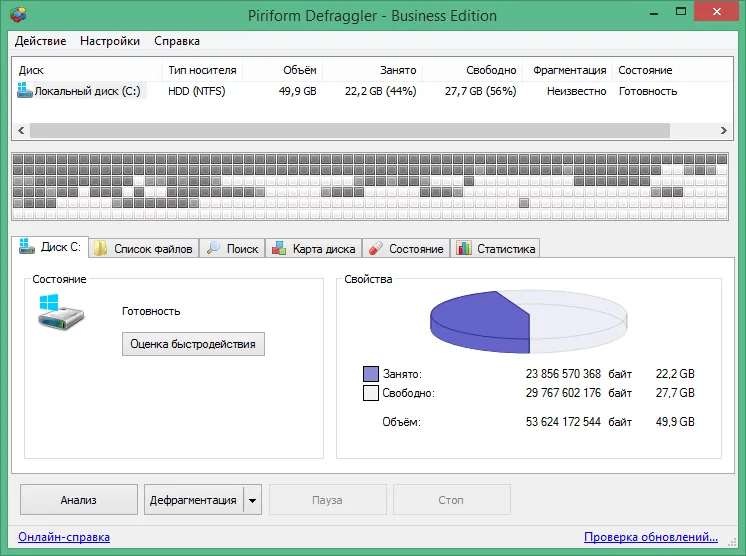The height and width of the screenshot is (556, 746).
Task: Click the Оценка быстродействия button
Action: [193, 344]
